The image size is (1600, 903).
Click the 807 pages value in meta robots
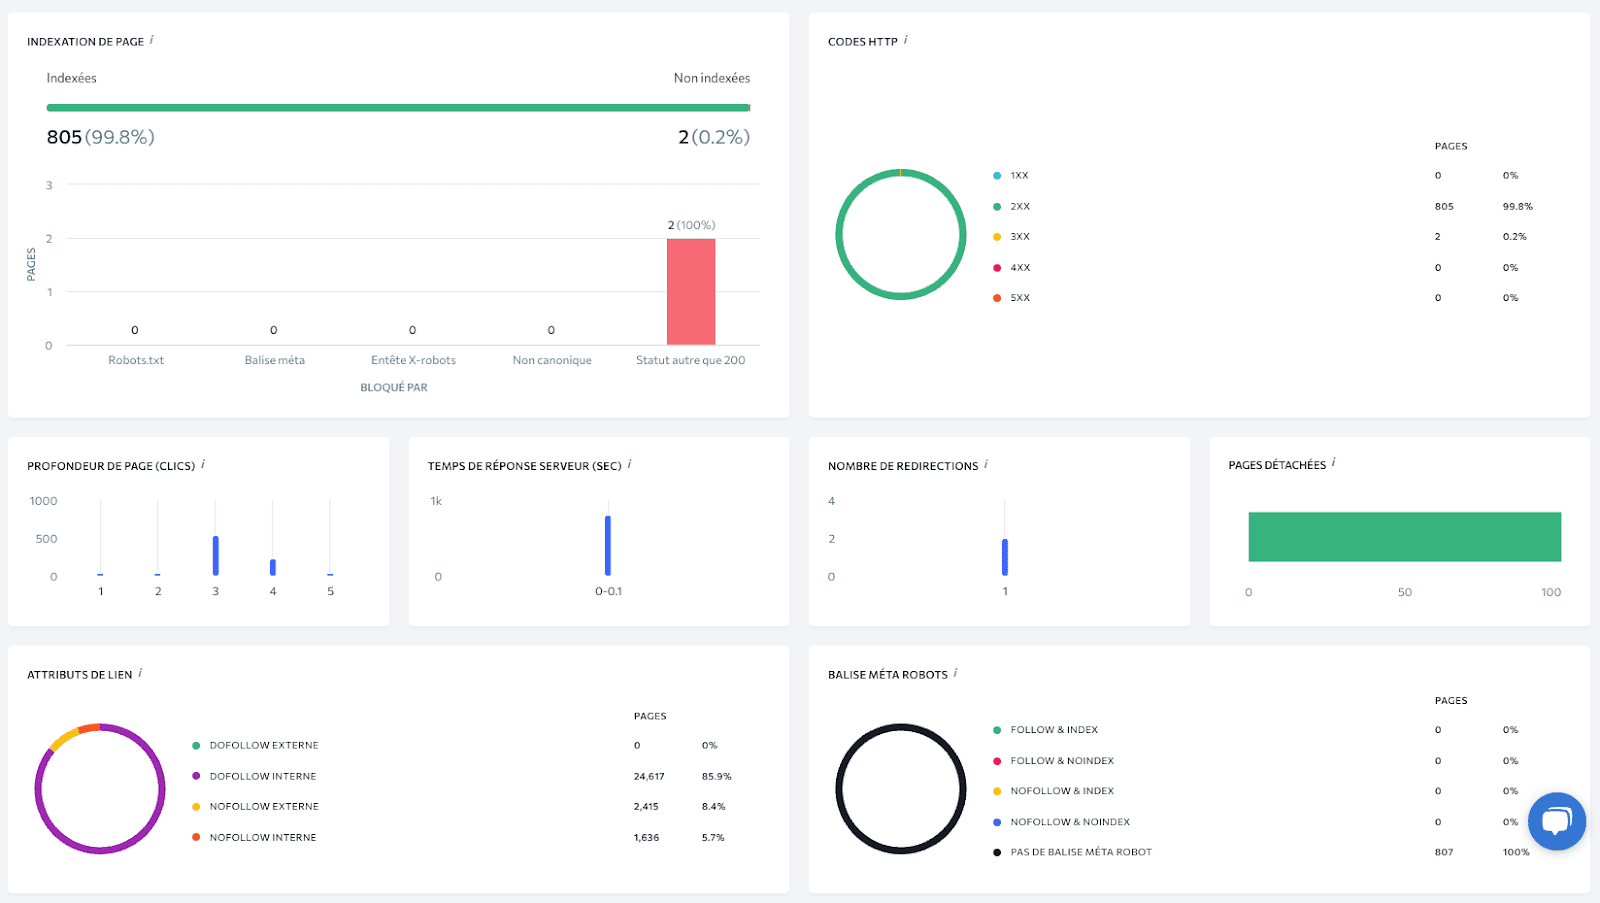tap(1444, 852)
